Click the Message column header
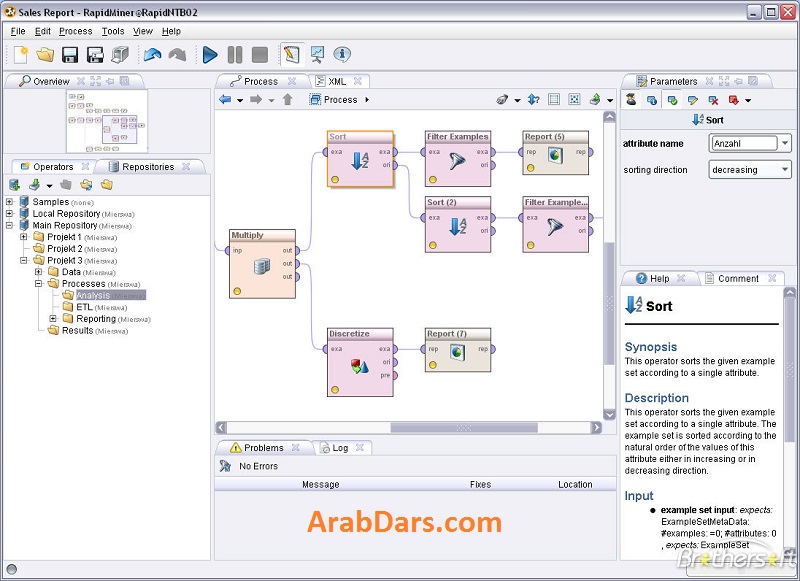Image resolution: width=800 pixels, height=581 pixels. (x=320, y=484)
